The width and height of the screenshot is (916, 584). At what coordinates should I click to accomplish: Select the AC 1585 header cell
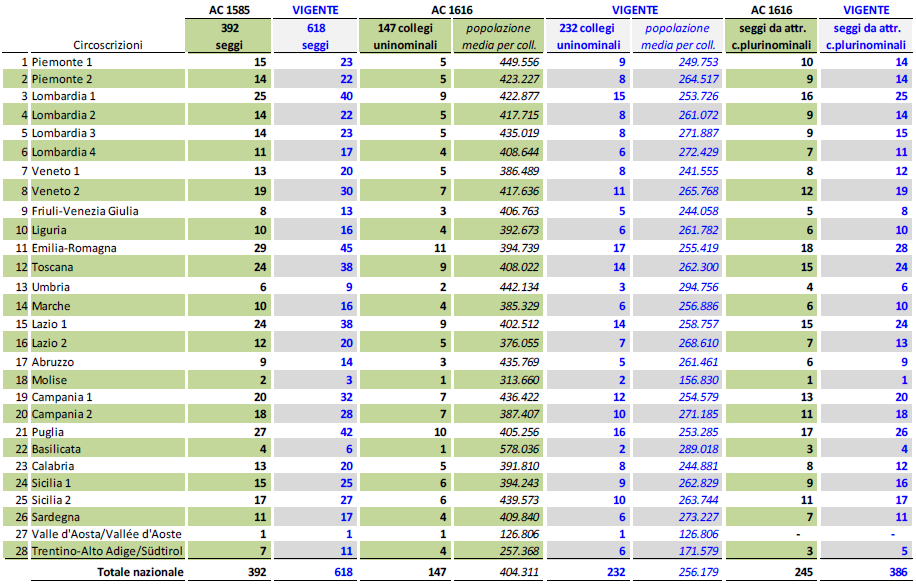tap(229, 10)
